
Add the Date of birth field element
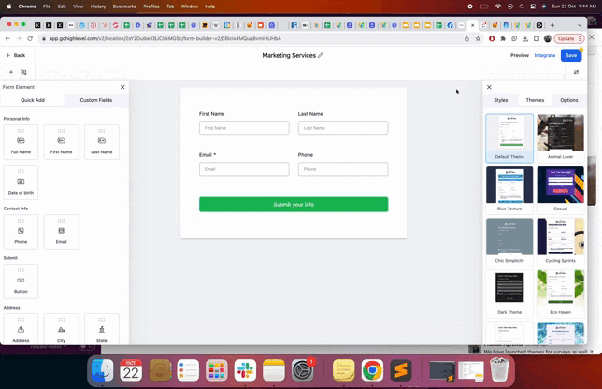pos(21,182)
